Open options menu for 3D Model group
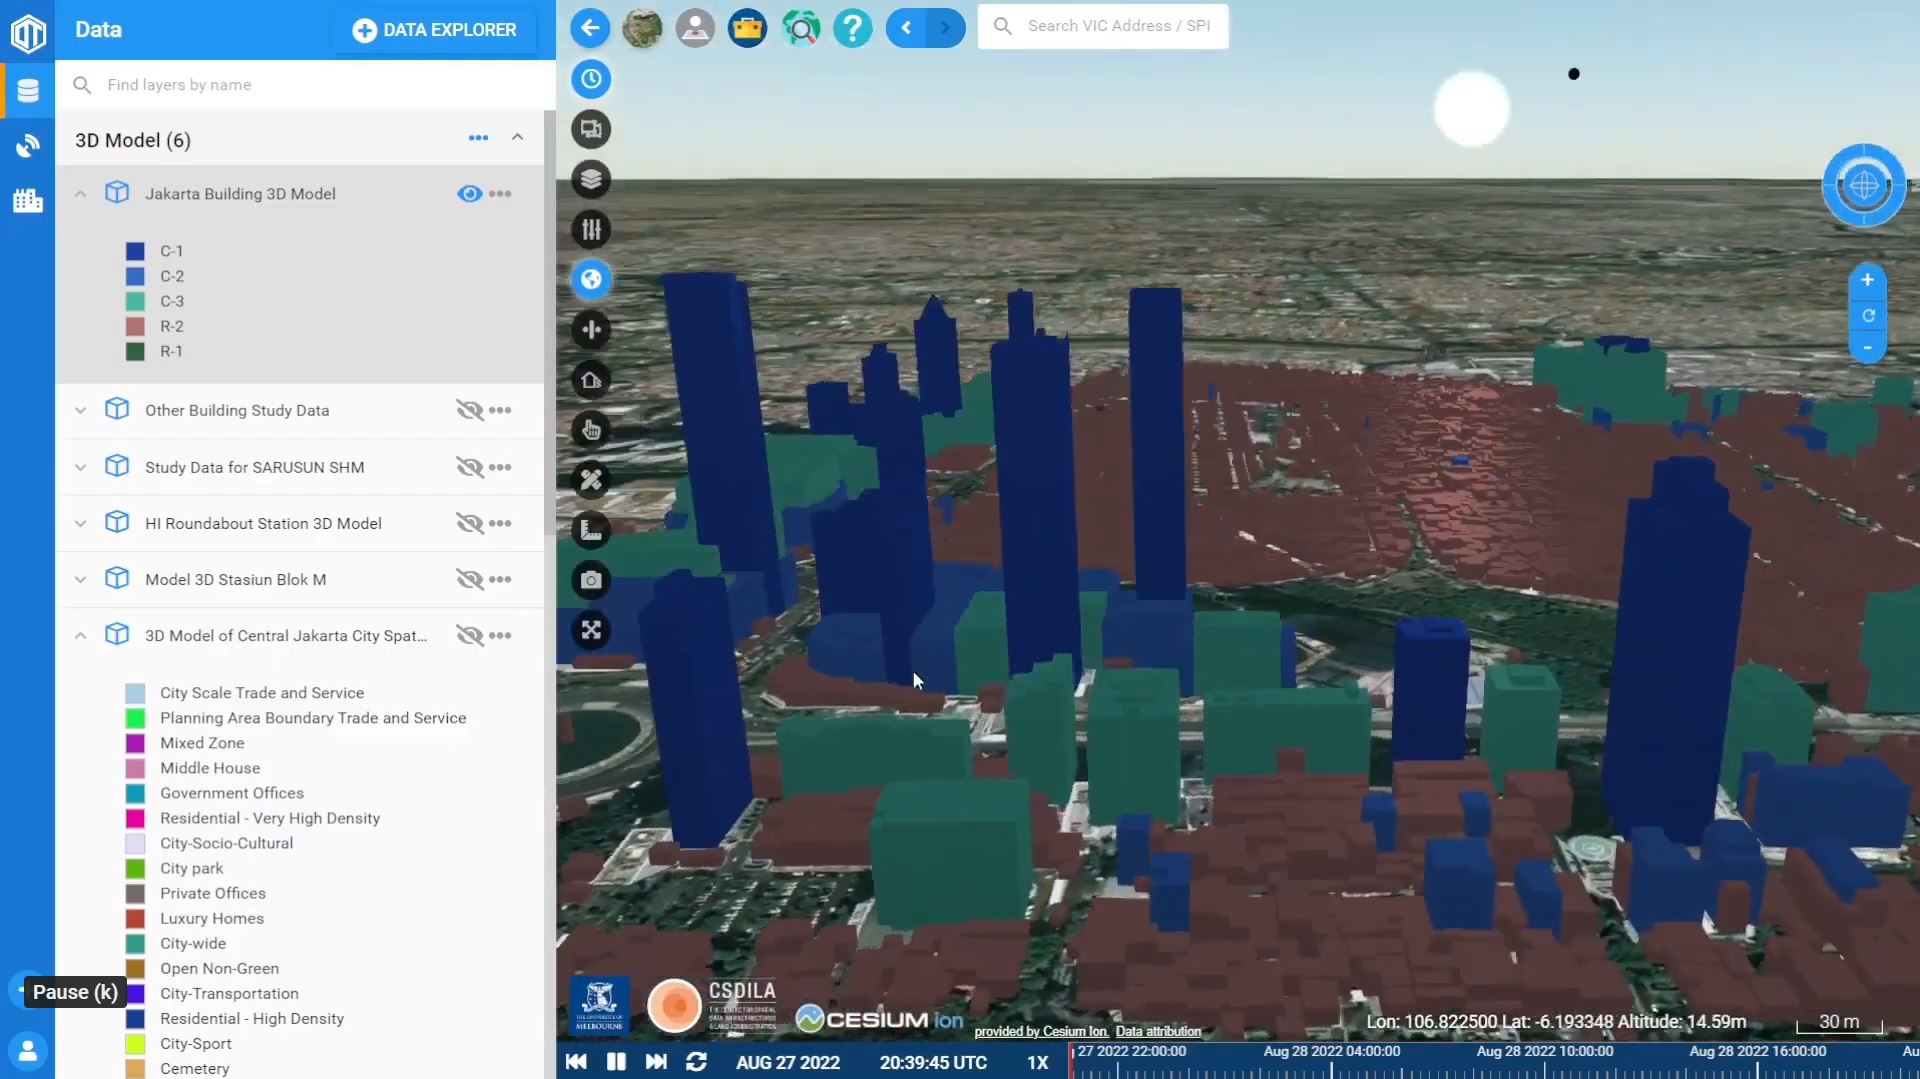This screenshot has width=1920, height=1079. (x=478, y=138)
